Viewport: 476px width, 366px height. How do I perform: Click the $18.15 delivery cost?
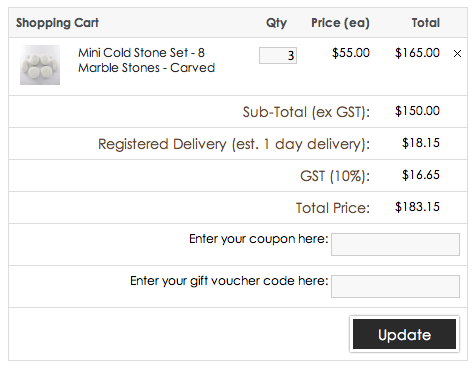pyautogui.click(x=421, y=143)
